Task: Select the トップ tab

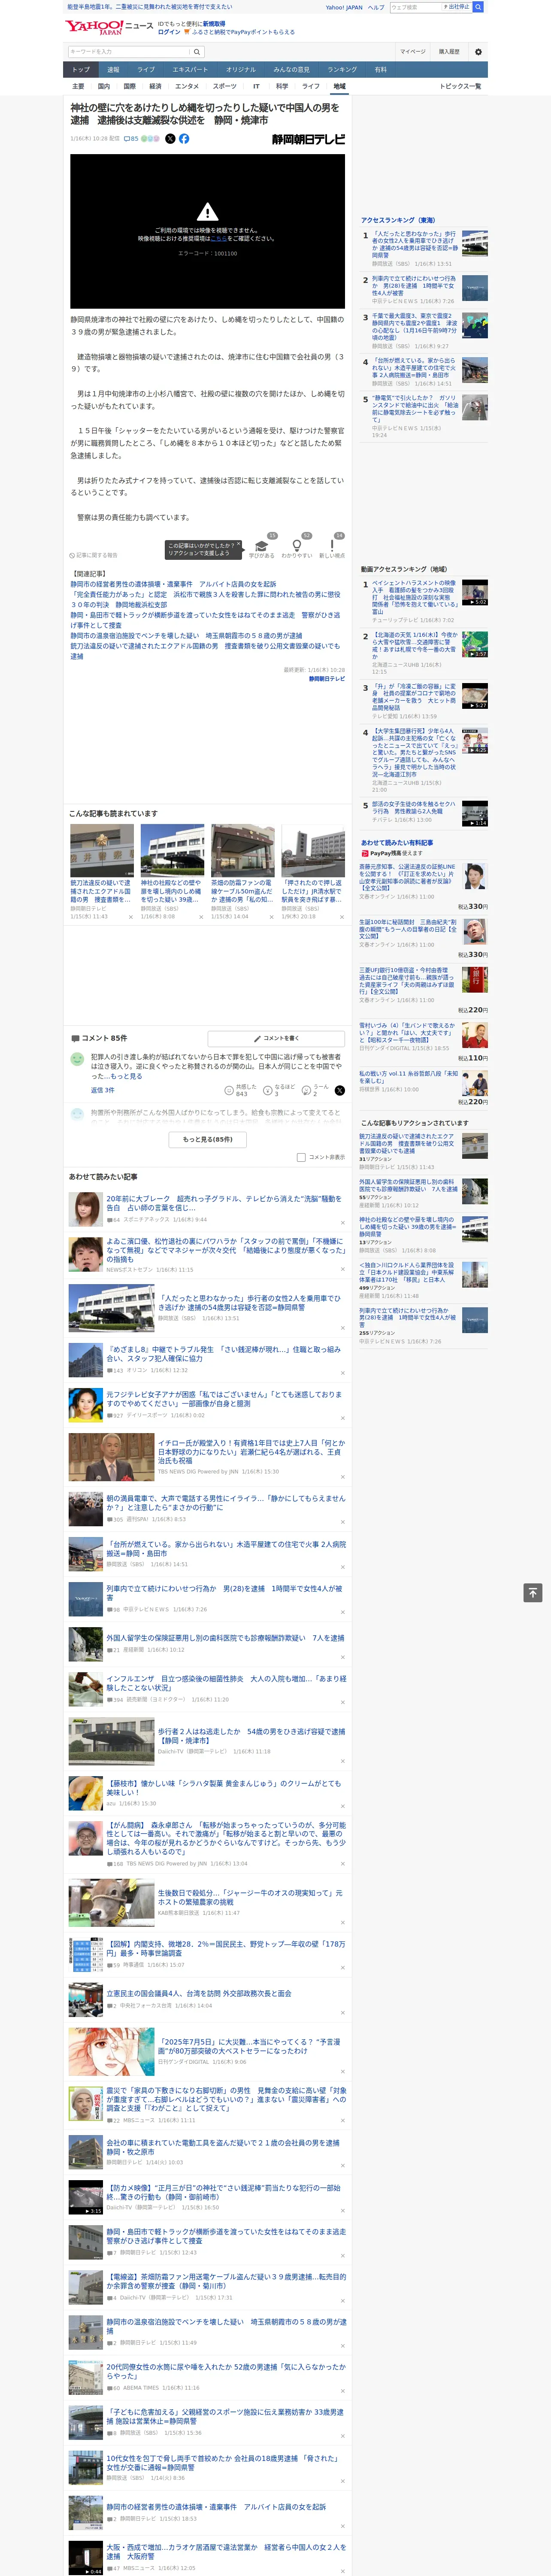Action: pos(81,70)
